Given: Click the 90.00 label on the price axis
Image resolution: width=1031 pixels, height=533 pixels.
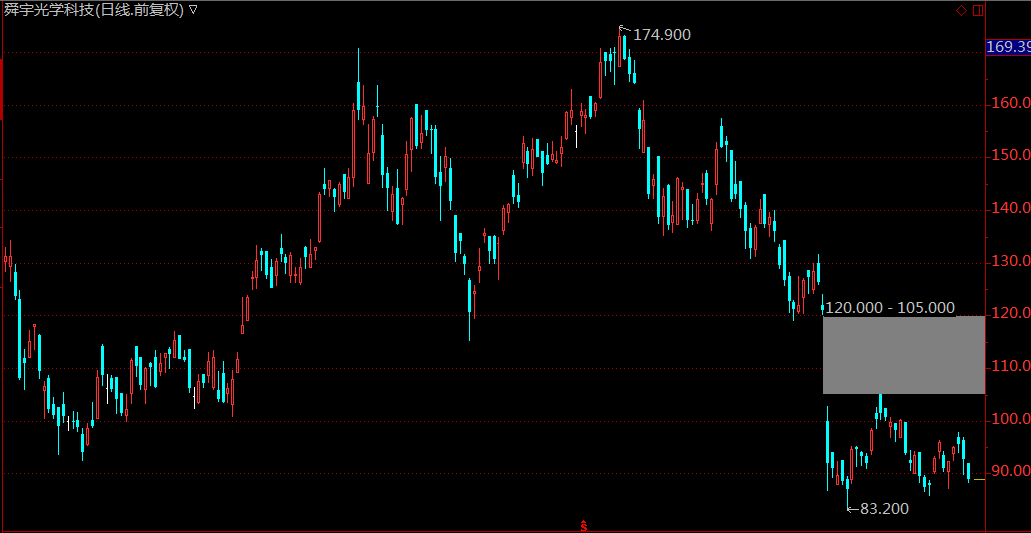Looking at the screenshot, I should pos(1010,471).
